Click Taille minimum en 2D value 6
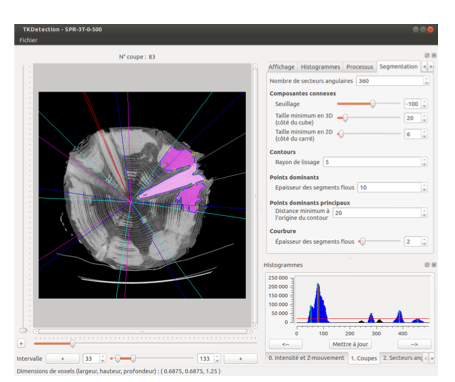Viewport: 455px width, 382px height. coord(413,134)
